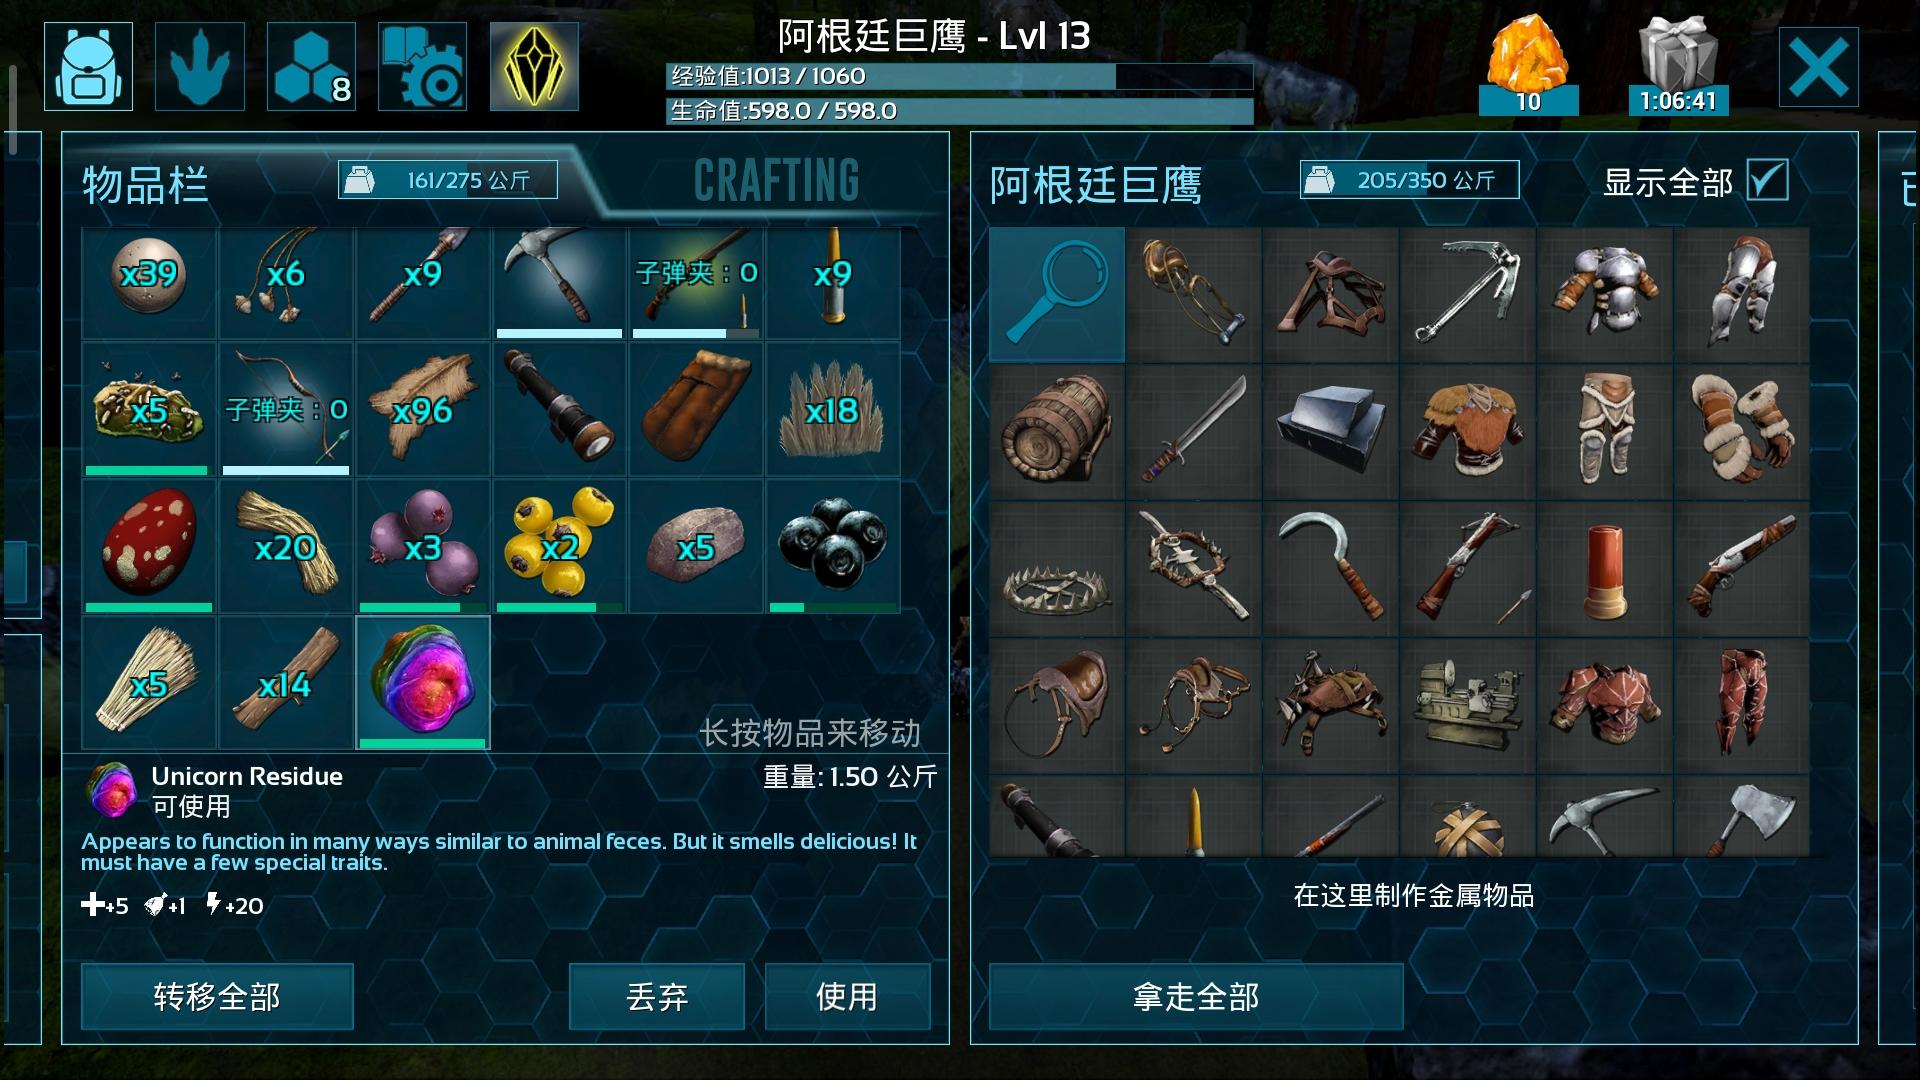Open the hexagon engrams icon

311,66
